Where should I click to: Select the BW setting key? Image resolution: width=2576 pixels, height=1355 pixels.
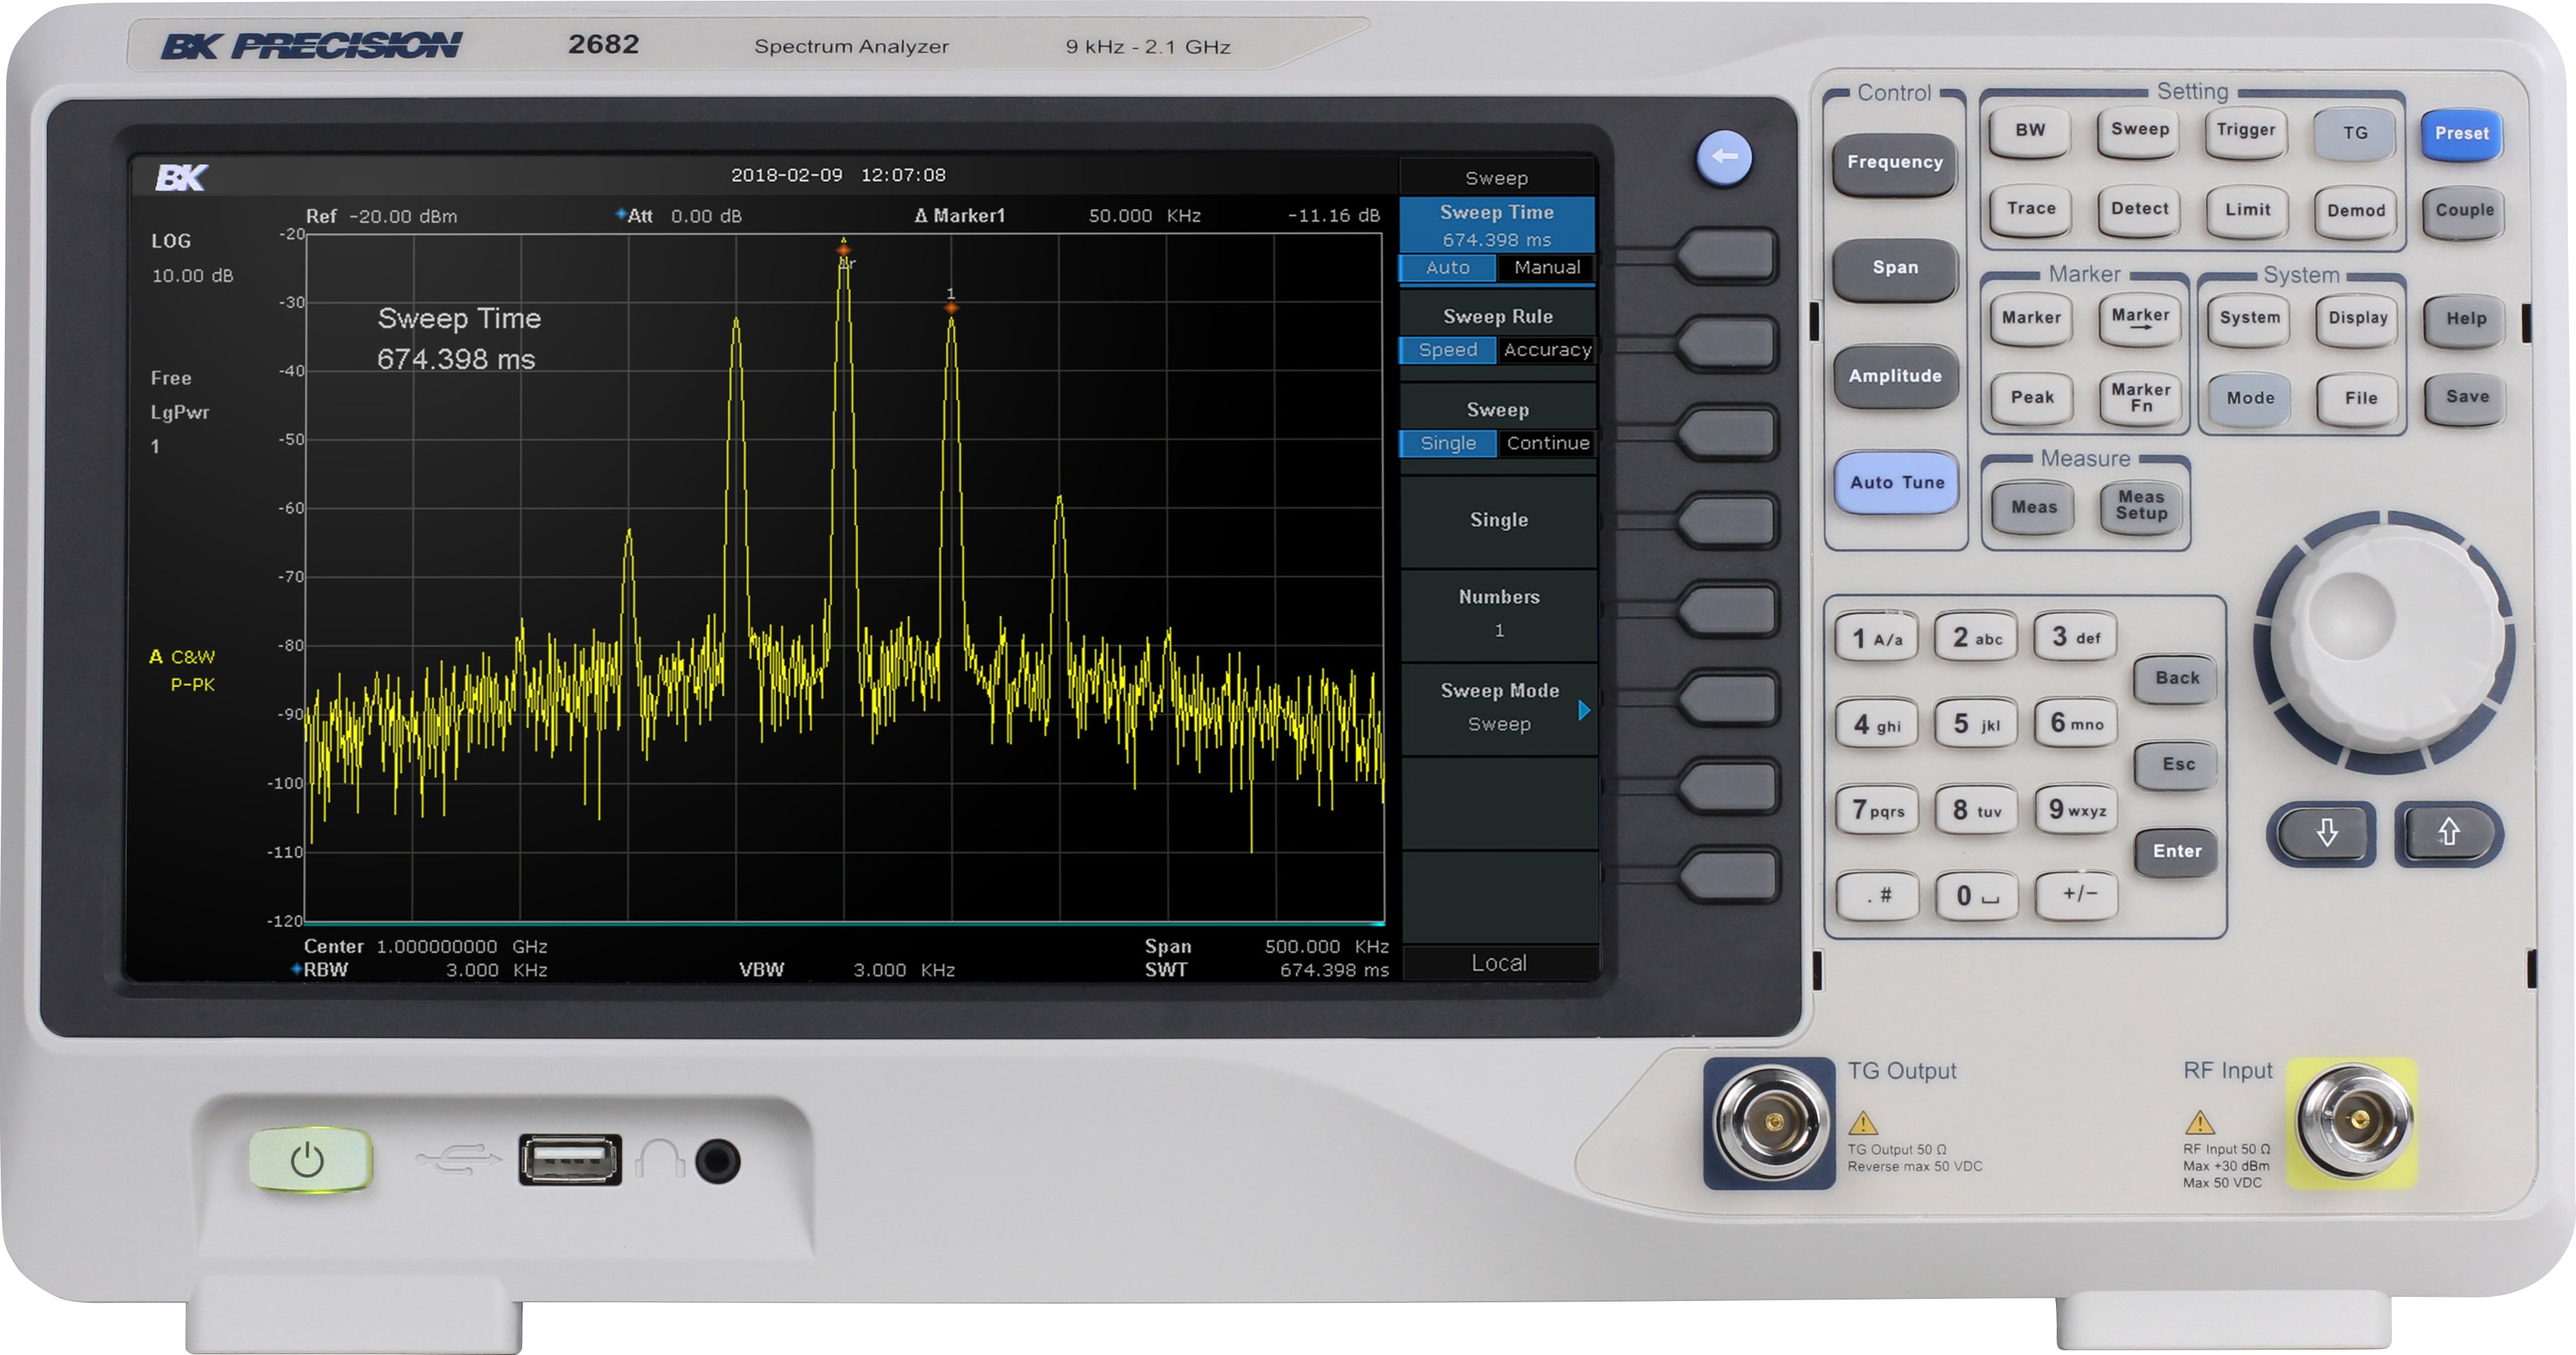click(2030, 131)
